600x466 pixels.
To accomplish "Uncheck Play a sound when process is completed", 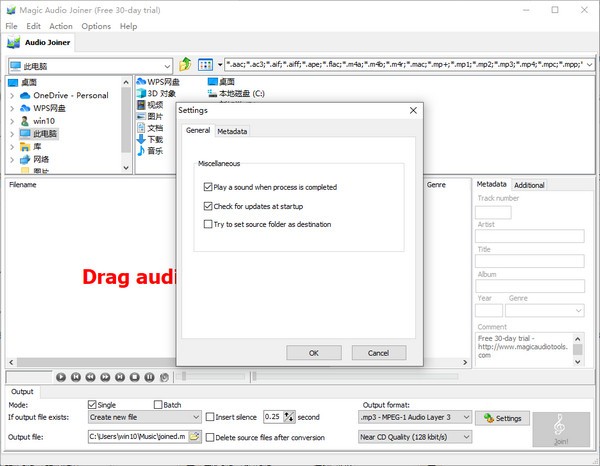I will pos(208,187).
